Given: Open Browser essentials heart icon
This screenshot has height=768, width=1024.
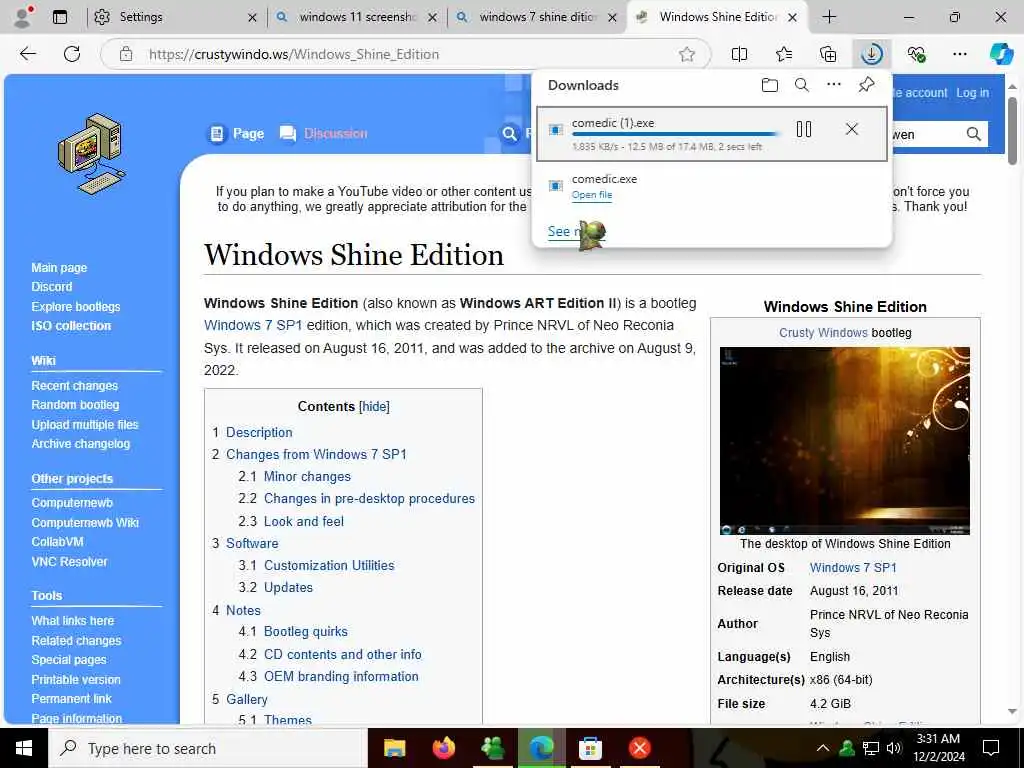Looking at the screenshot, I should pyautogui.click(x=916, y=54).
